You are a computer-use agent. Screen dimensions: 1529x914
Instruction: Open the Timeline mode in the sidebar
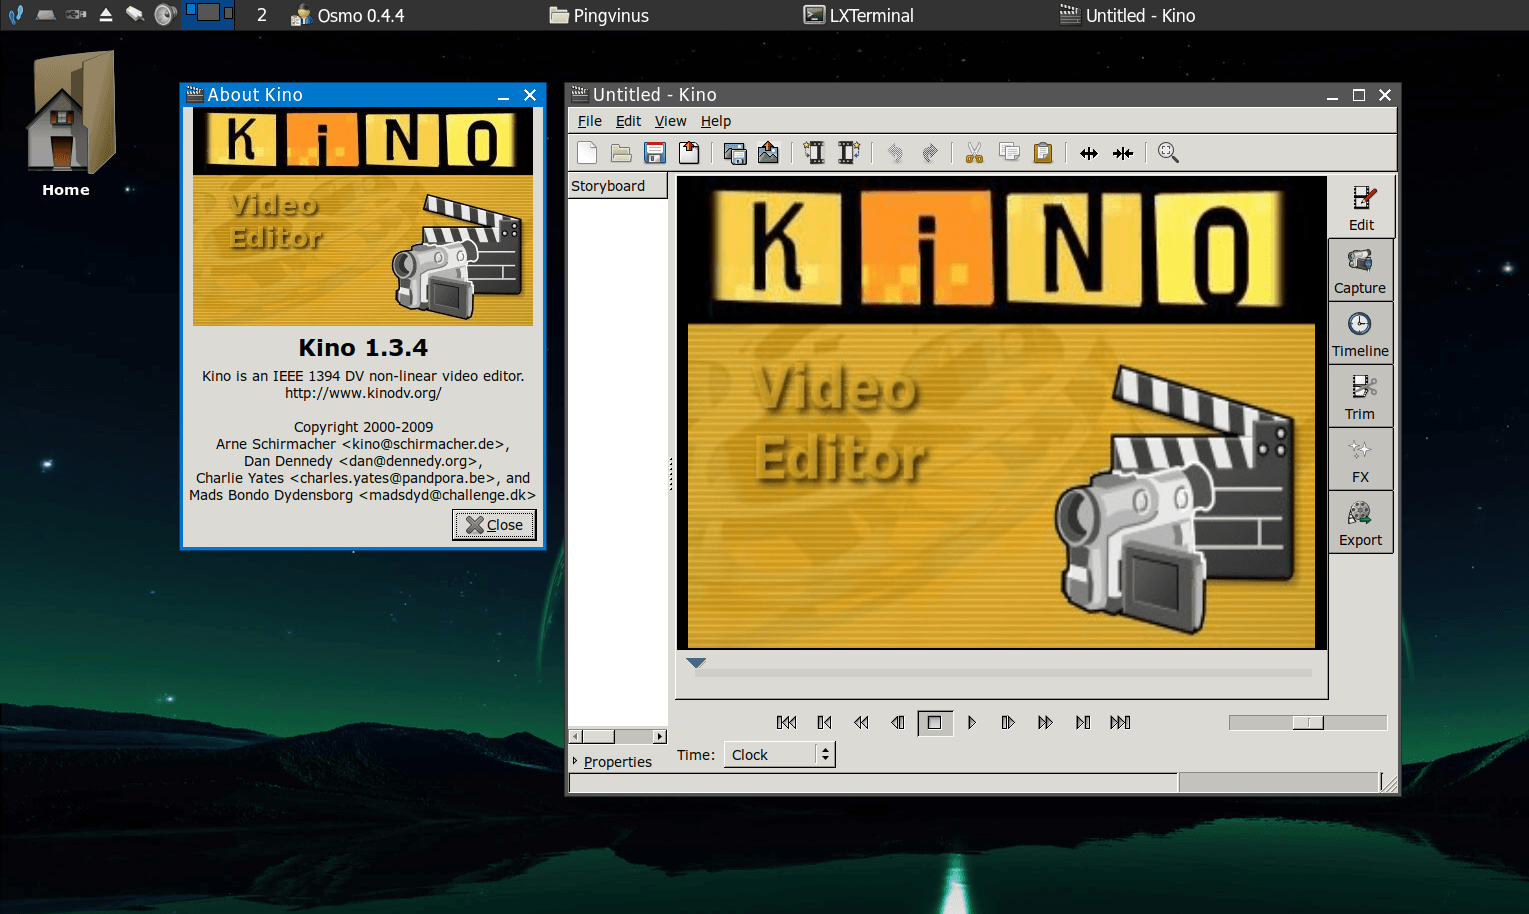pos(1361,333)
